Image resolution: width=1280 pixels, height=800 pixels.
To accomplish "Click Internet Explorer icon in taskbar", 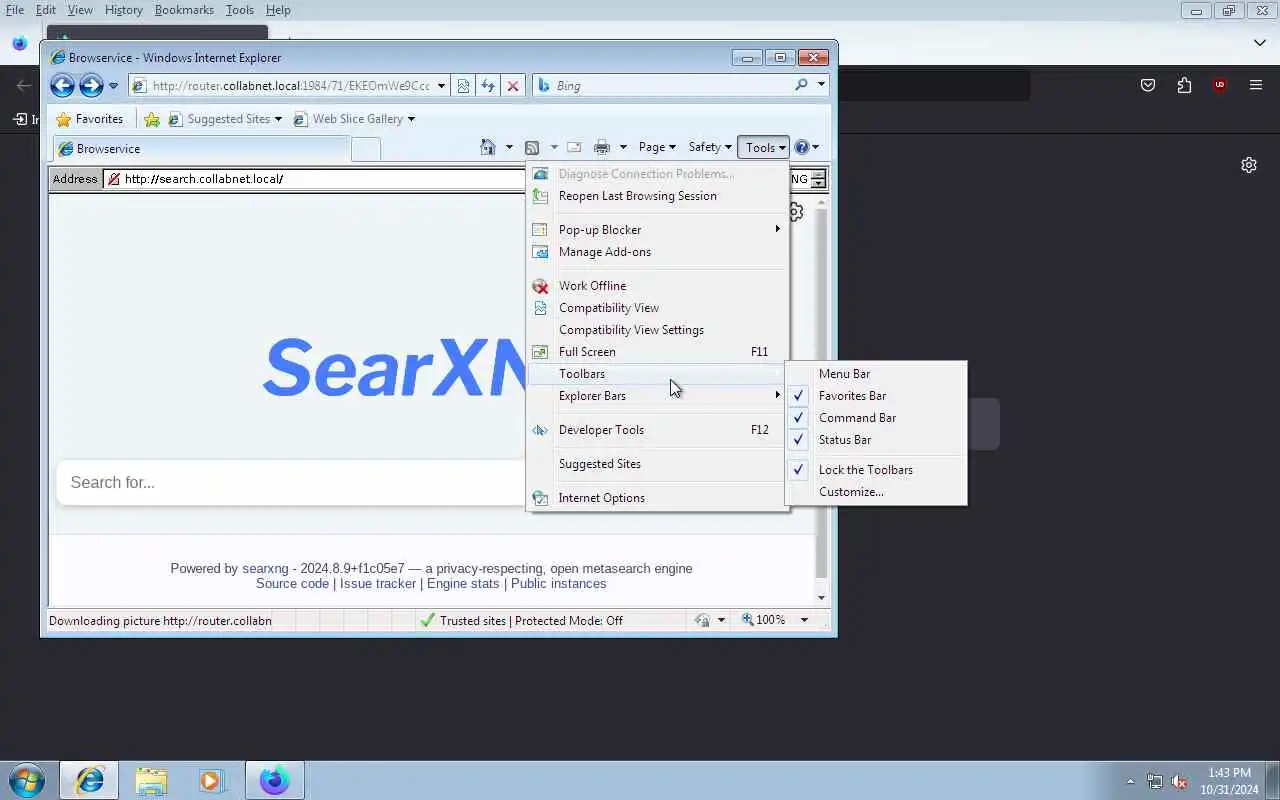I will pos(89,780).
